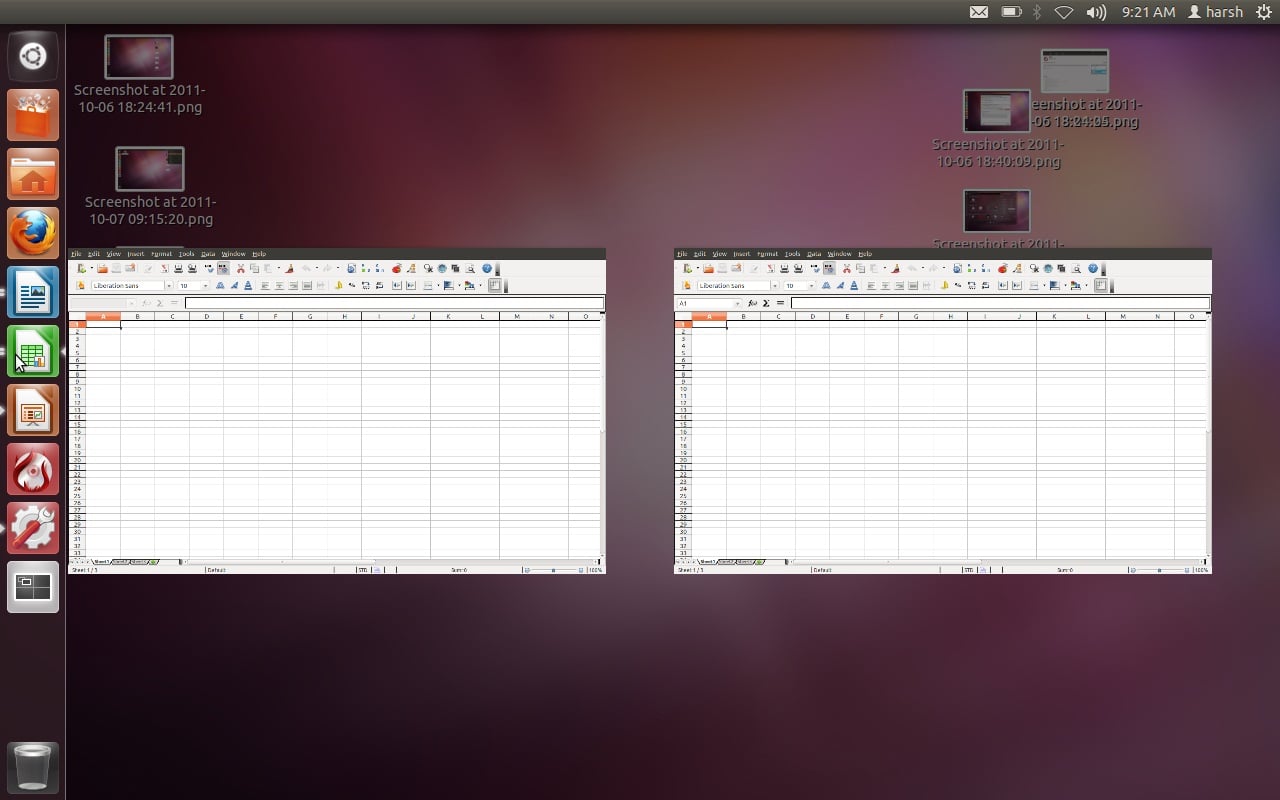Click the Sum icon in right Calc window
The image size is (1280, 800).
coord(766,303)
